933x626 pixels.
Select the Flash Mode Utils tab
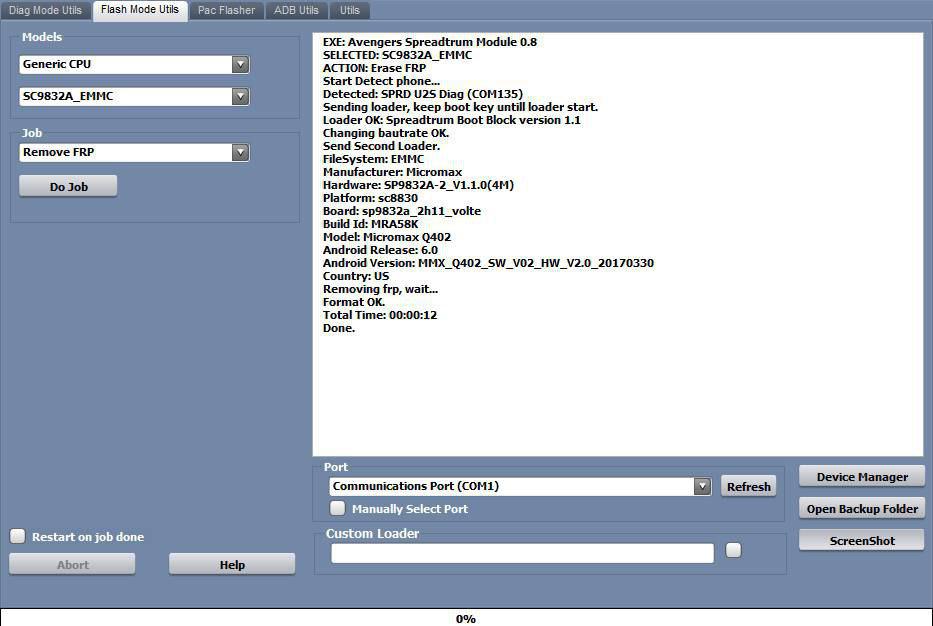tap(140, 10)
